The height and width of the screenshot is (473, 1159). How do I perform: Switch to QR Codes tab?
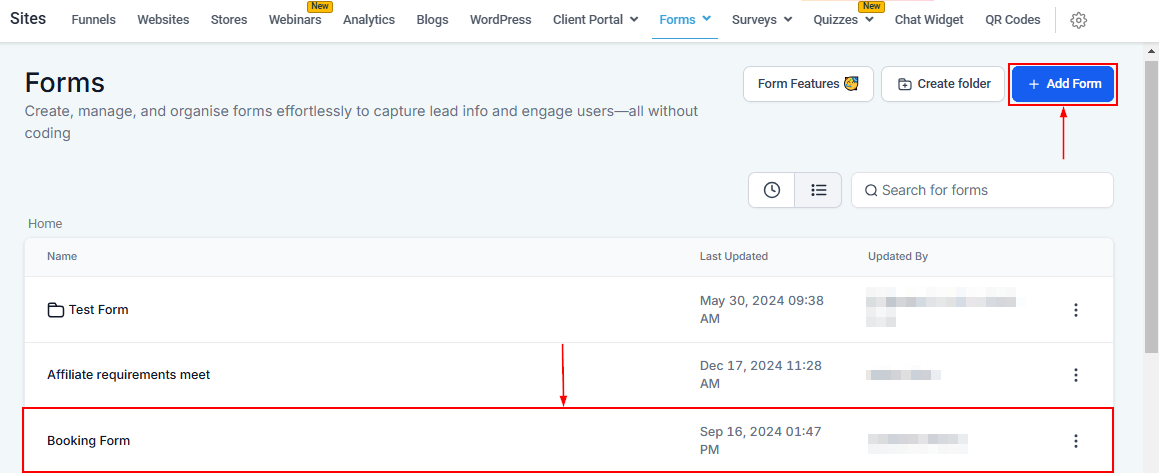(1012, 20)
